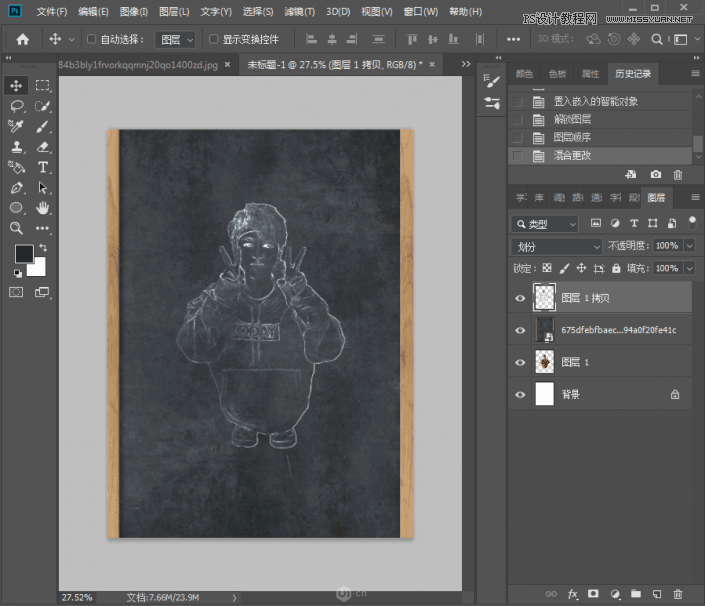Image resolution: width=705 pixels, height=606 pixels.
Task: Open the 划分 blend mode dropdown
Action: coord(557,247)
